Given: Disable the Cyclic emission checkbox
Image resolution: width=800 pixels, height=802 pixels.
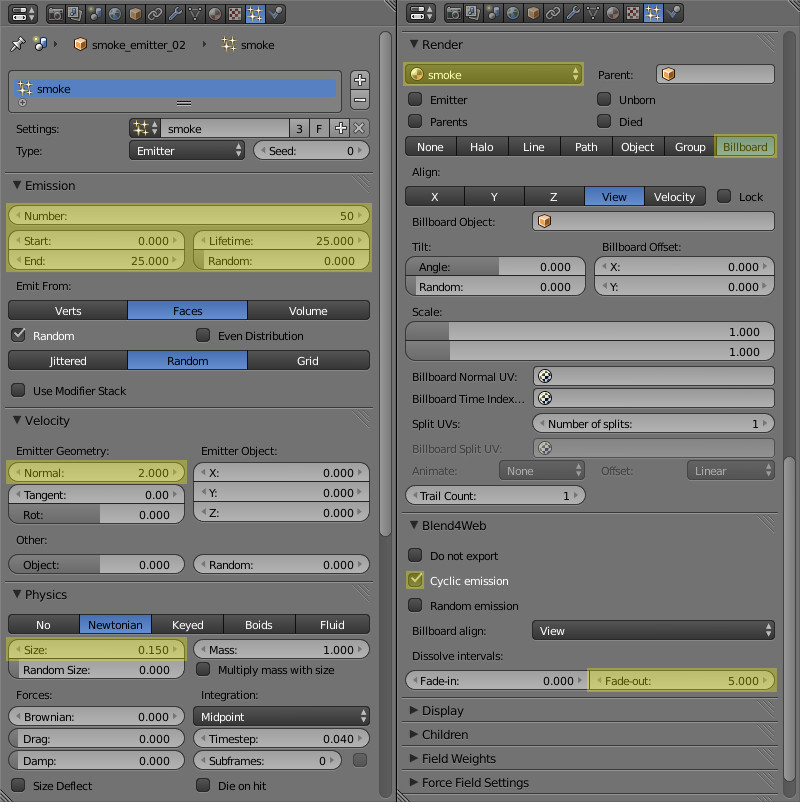Looking at the screenshot, I should point(416,581).
